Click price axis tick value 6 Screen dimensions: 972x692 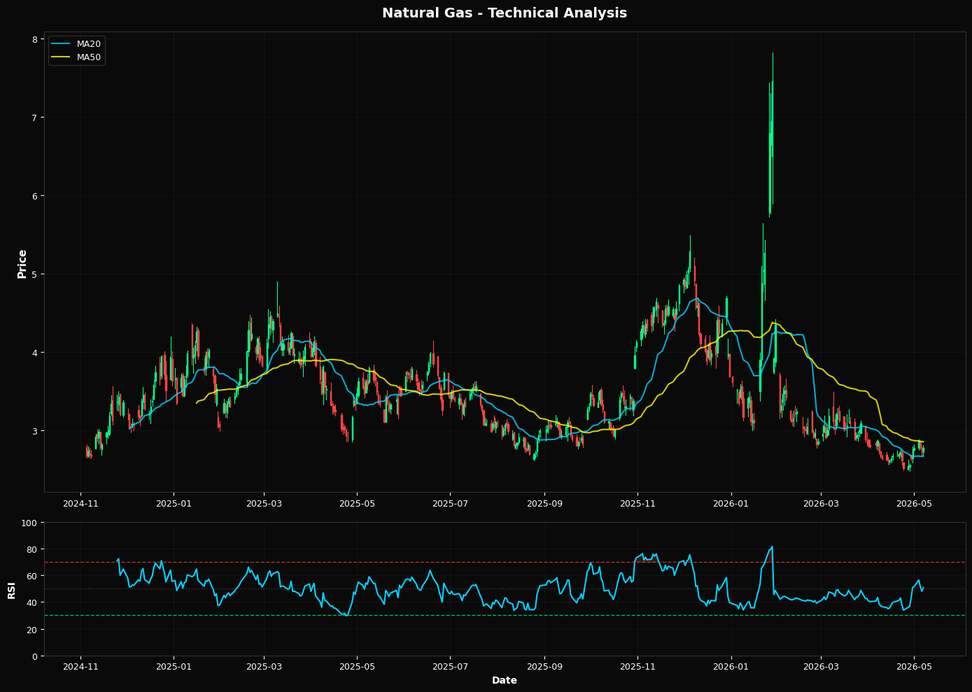pos(37,196)
